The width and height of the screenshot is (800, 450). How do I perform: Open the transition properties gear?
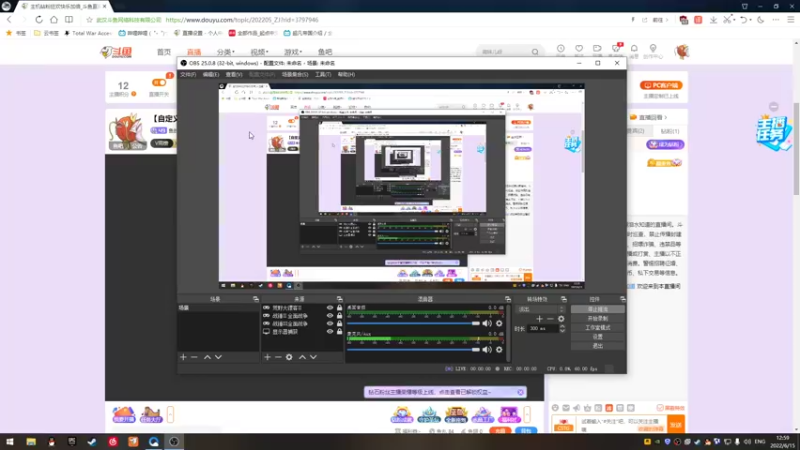click(x=561, y=319)
